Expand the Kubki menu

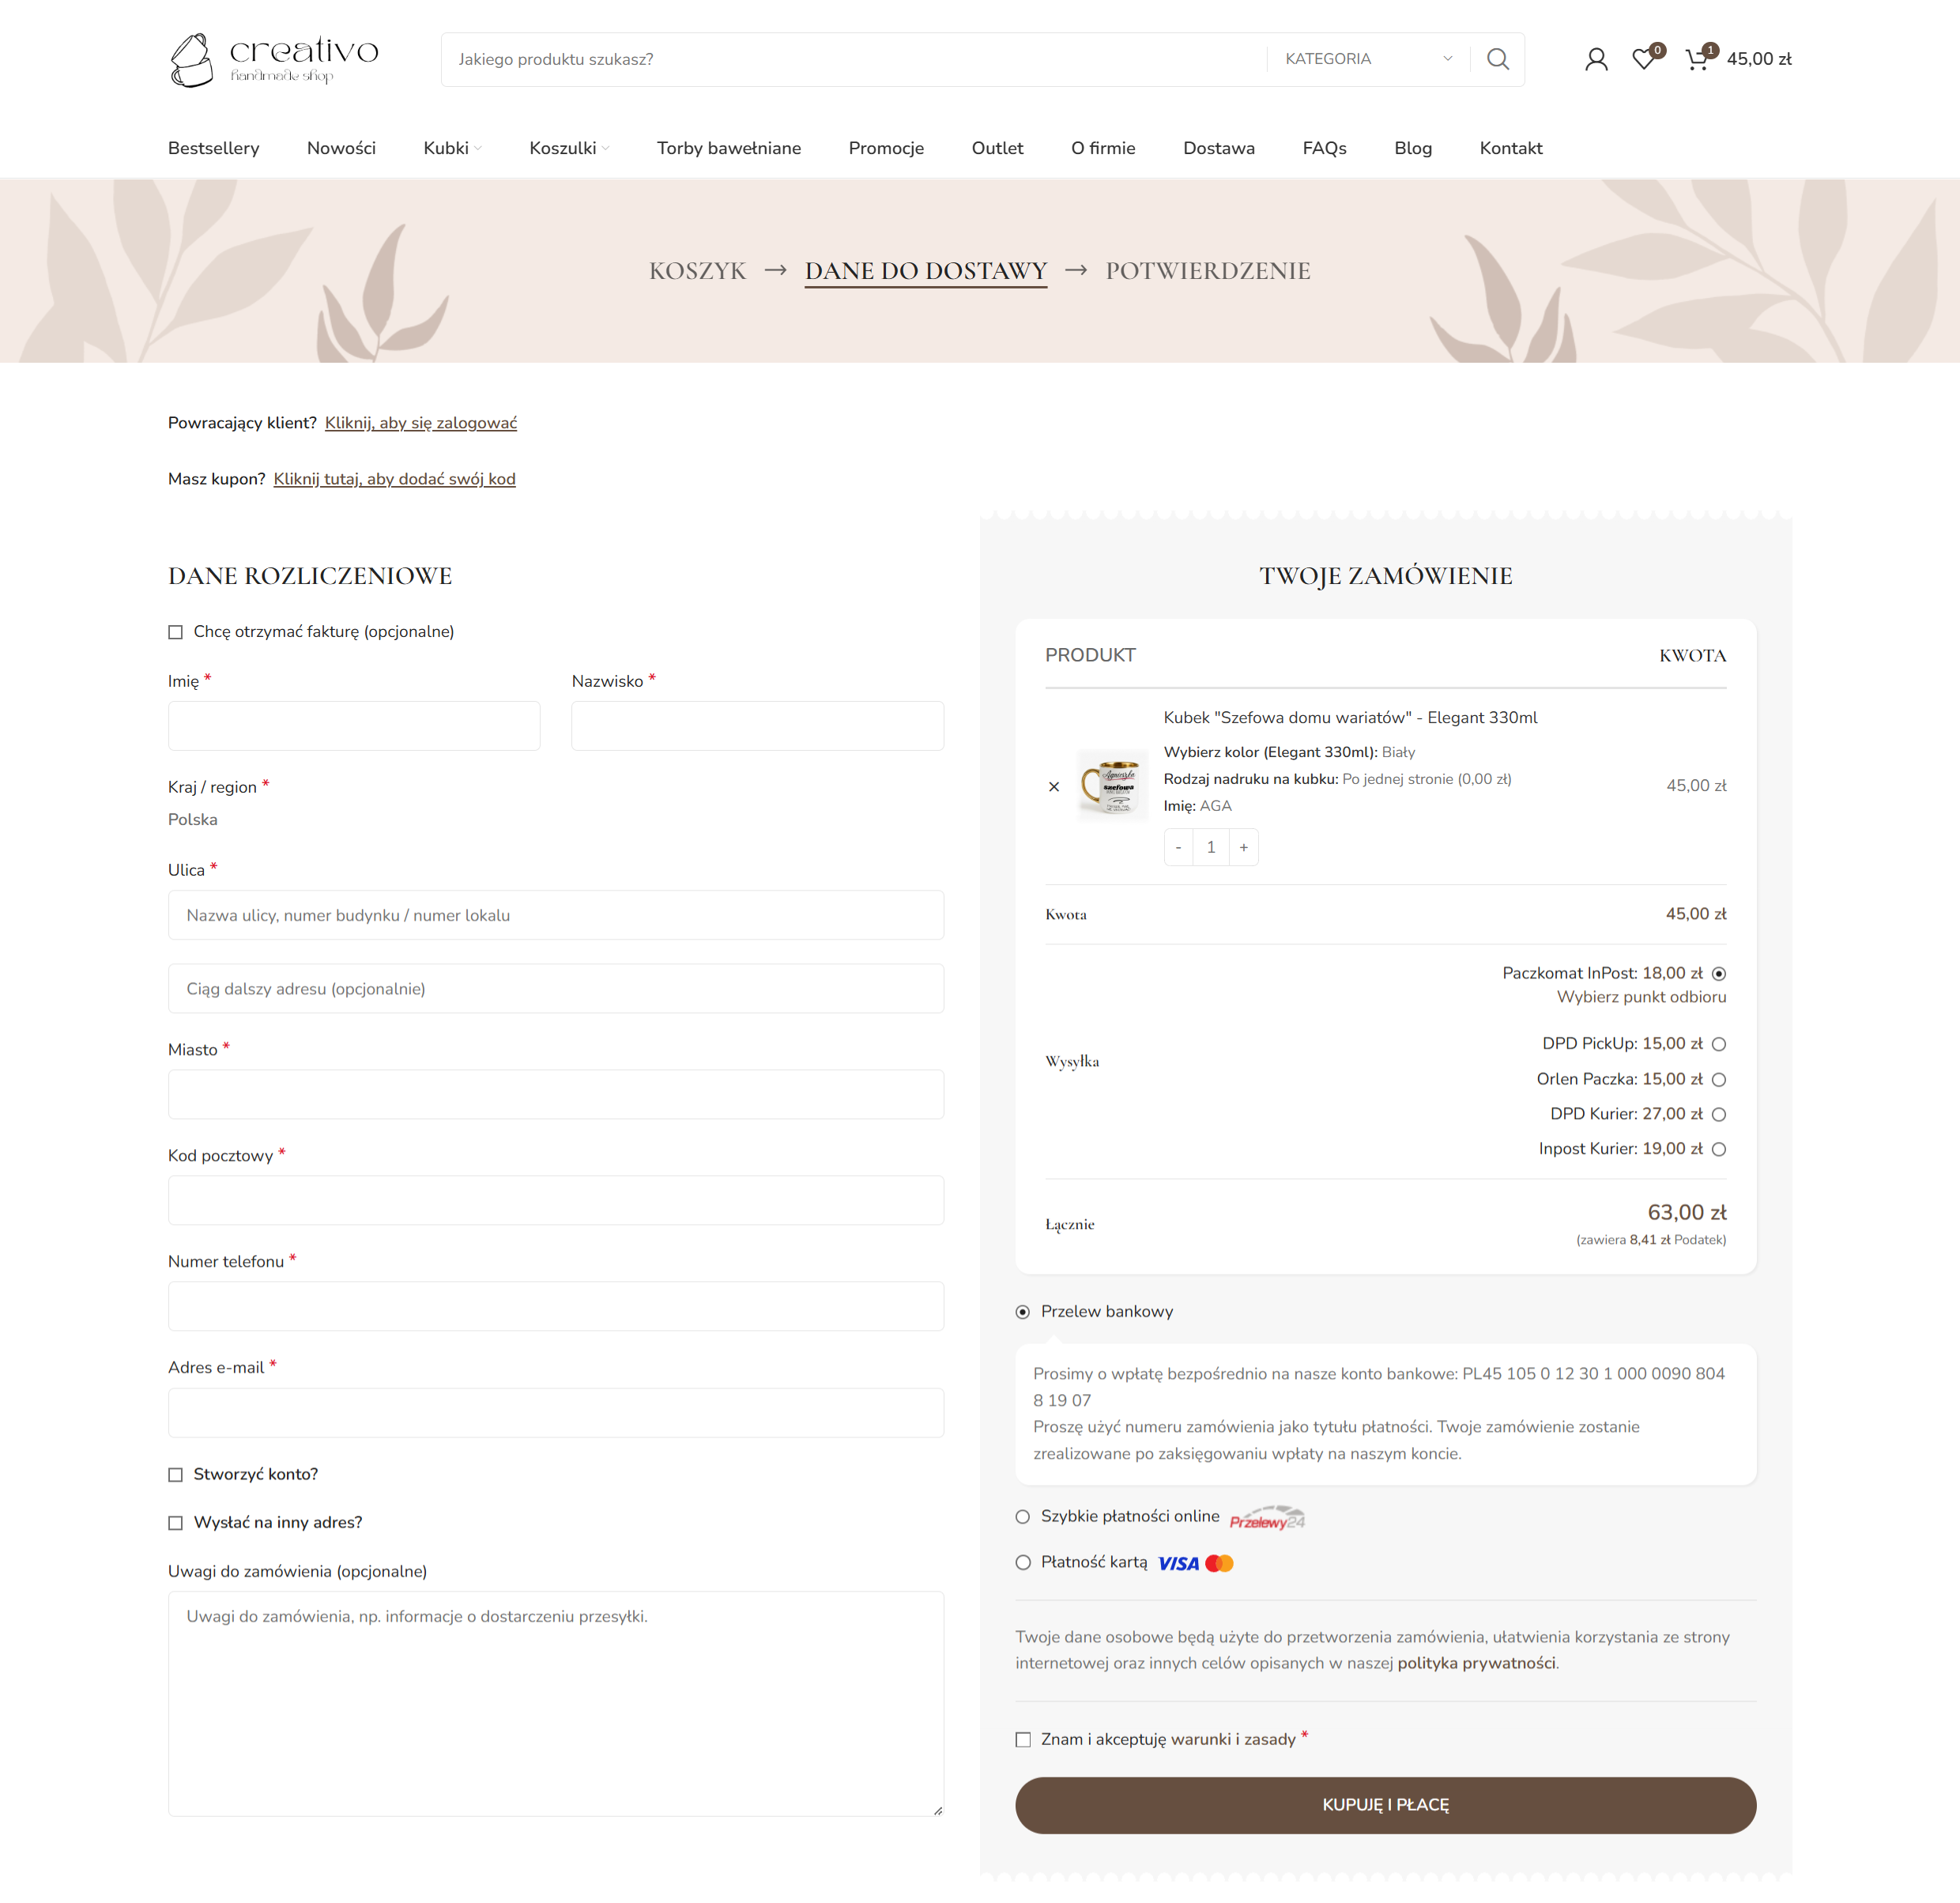[452, 148]
